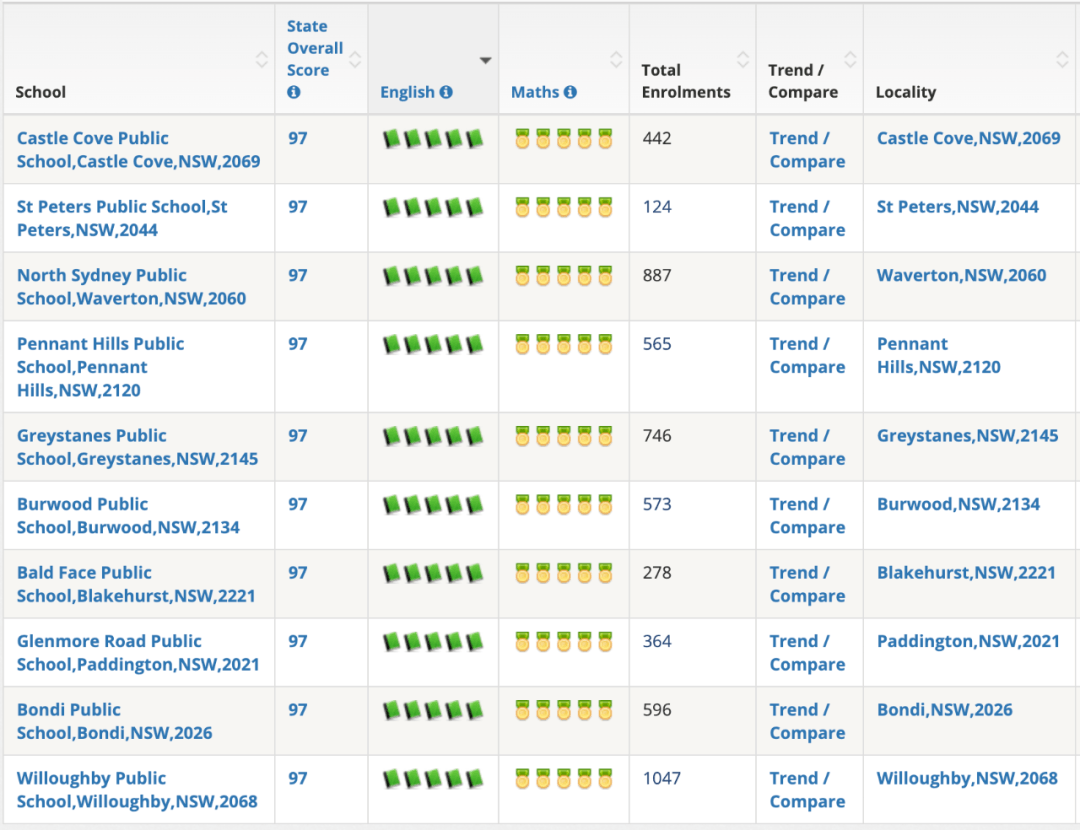Open Glenmore Road Public School link

click(138, 653)
